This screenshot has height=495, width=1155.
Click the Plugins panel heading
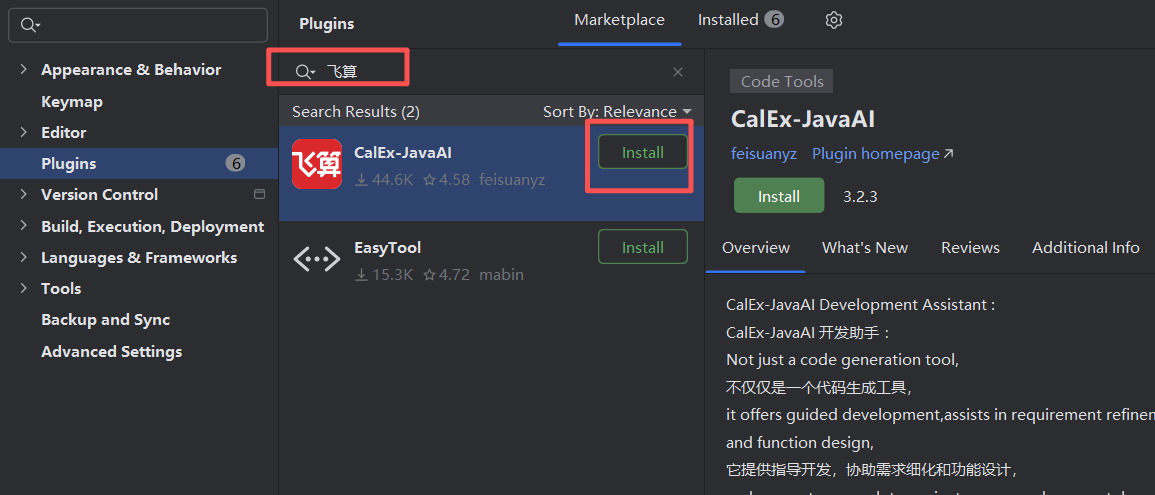click(326, 24)
